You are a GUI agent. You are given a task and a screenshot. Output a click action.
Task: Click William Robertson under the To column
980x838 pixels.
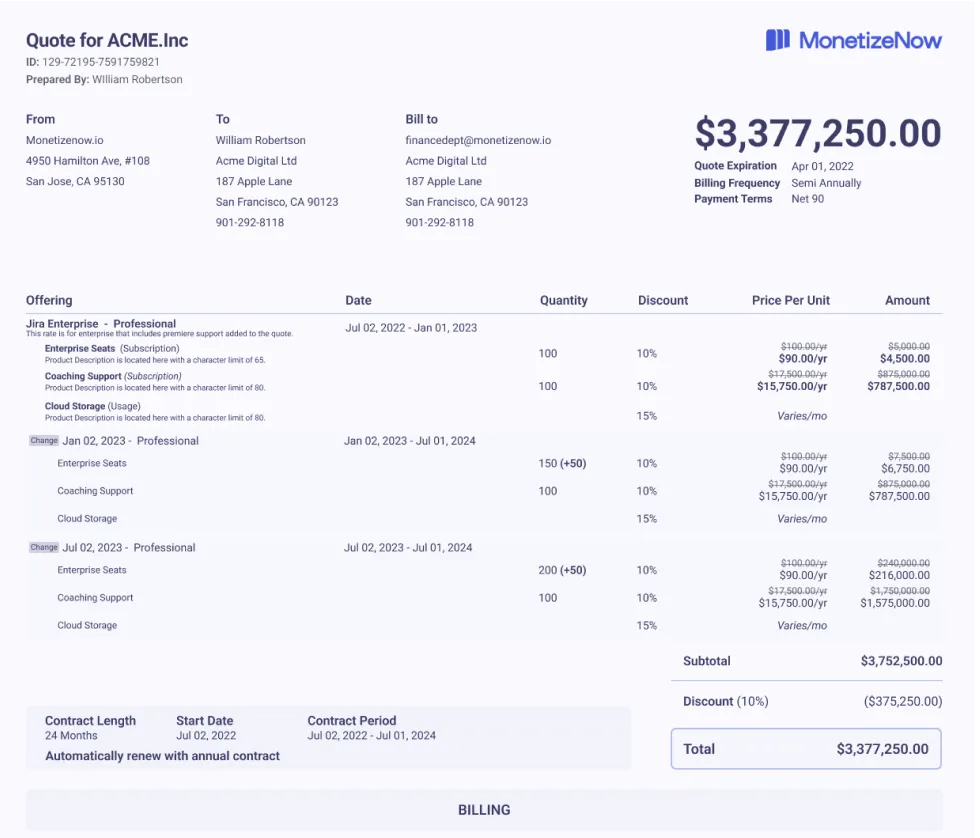[x=261, y=140]
